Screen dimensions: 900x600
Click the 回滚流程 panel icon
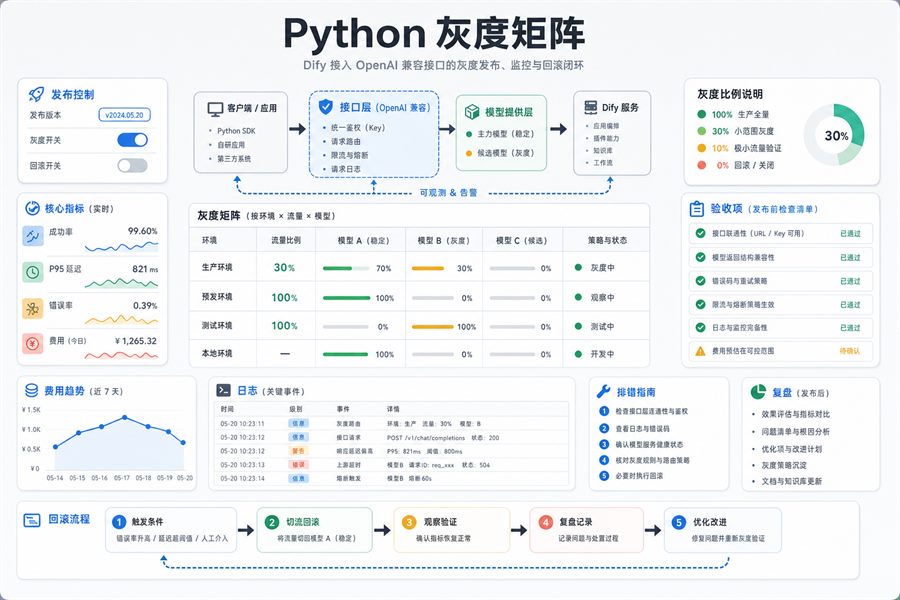pos(32,520)
